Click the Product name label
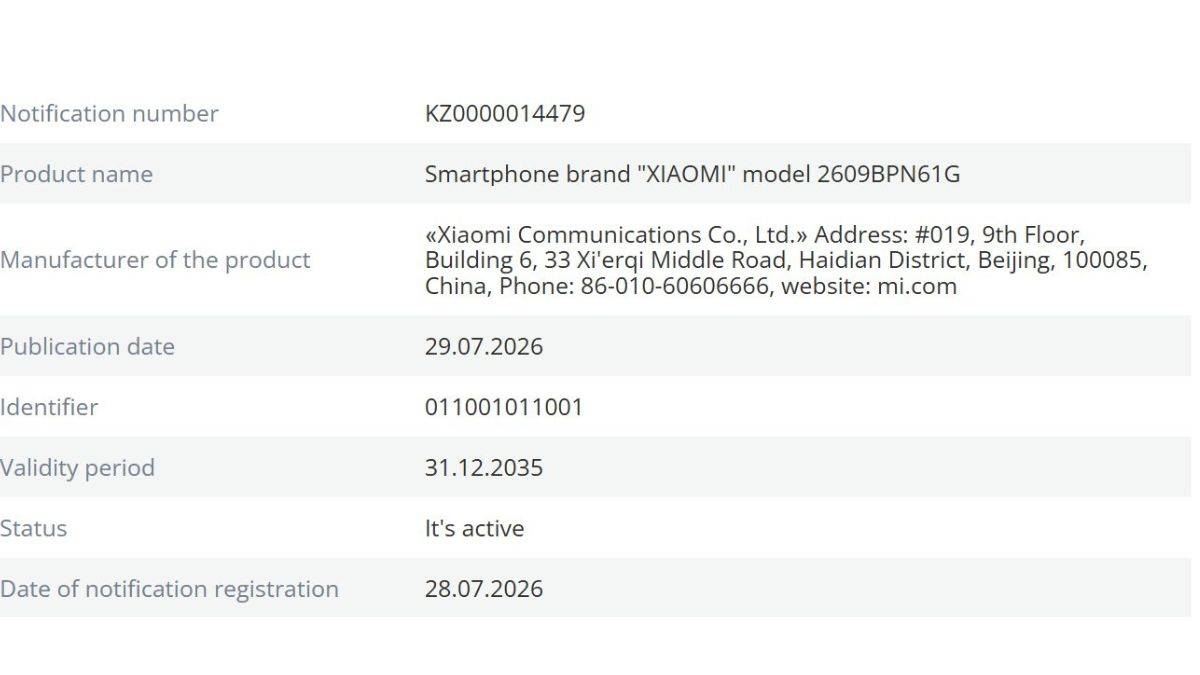Image resolution: width=1200 pixels, height=675 pixels. (x=76, y=174)
